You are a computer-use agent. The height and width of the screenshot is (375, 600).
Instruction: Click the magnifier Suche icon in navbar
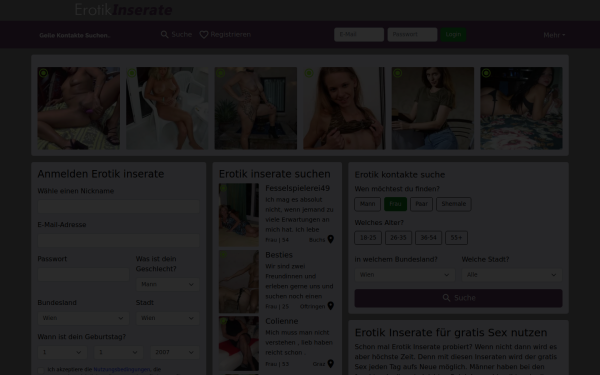[165, 35]
